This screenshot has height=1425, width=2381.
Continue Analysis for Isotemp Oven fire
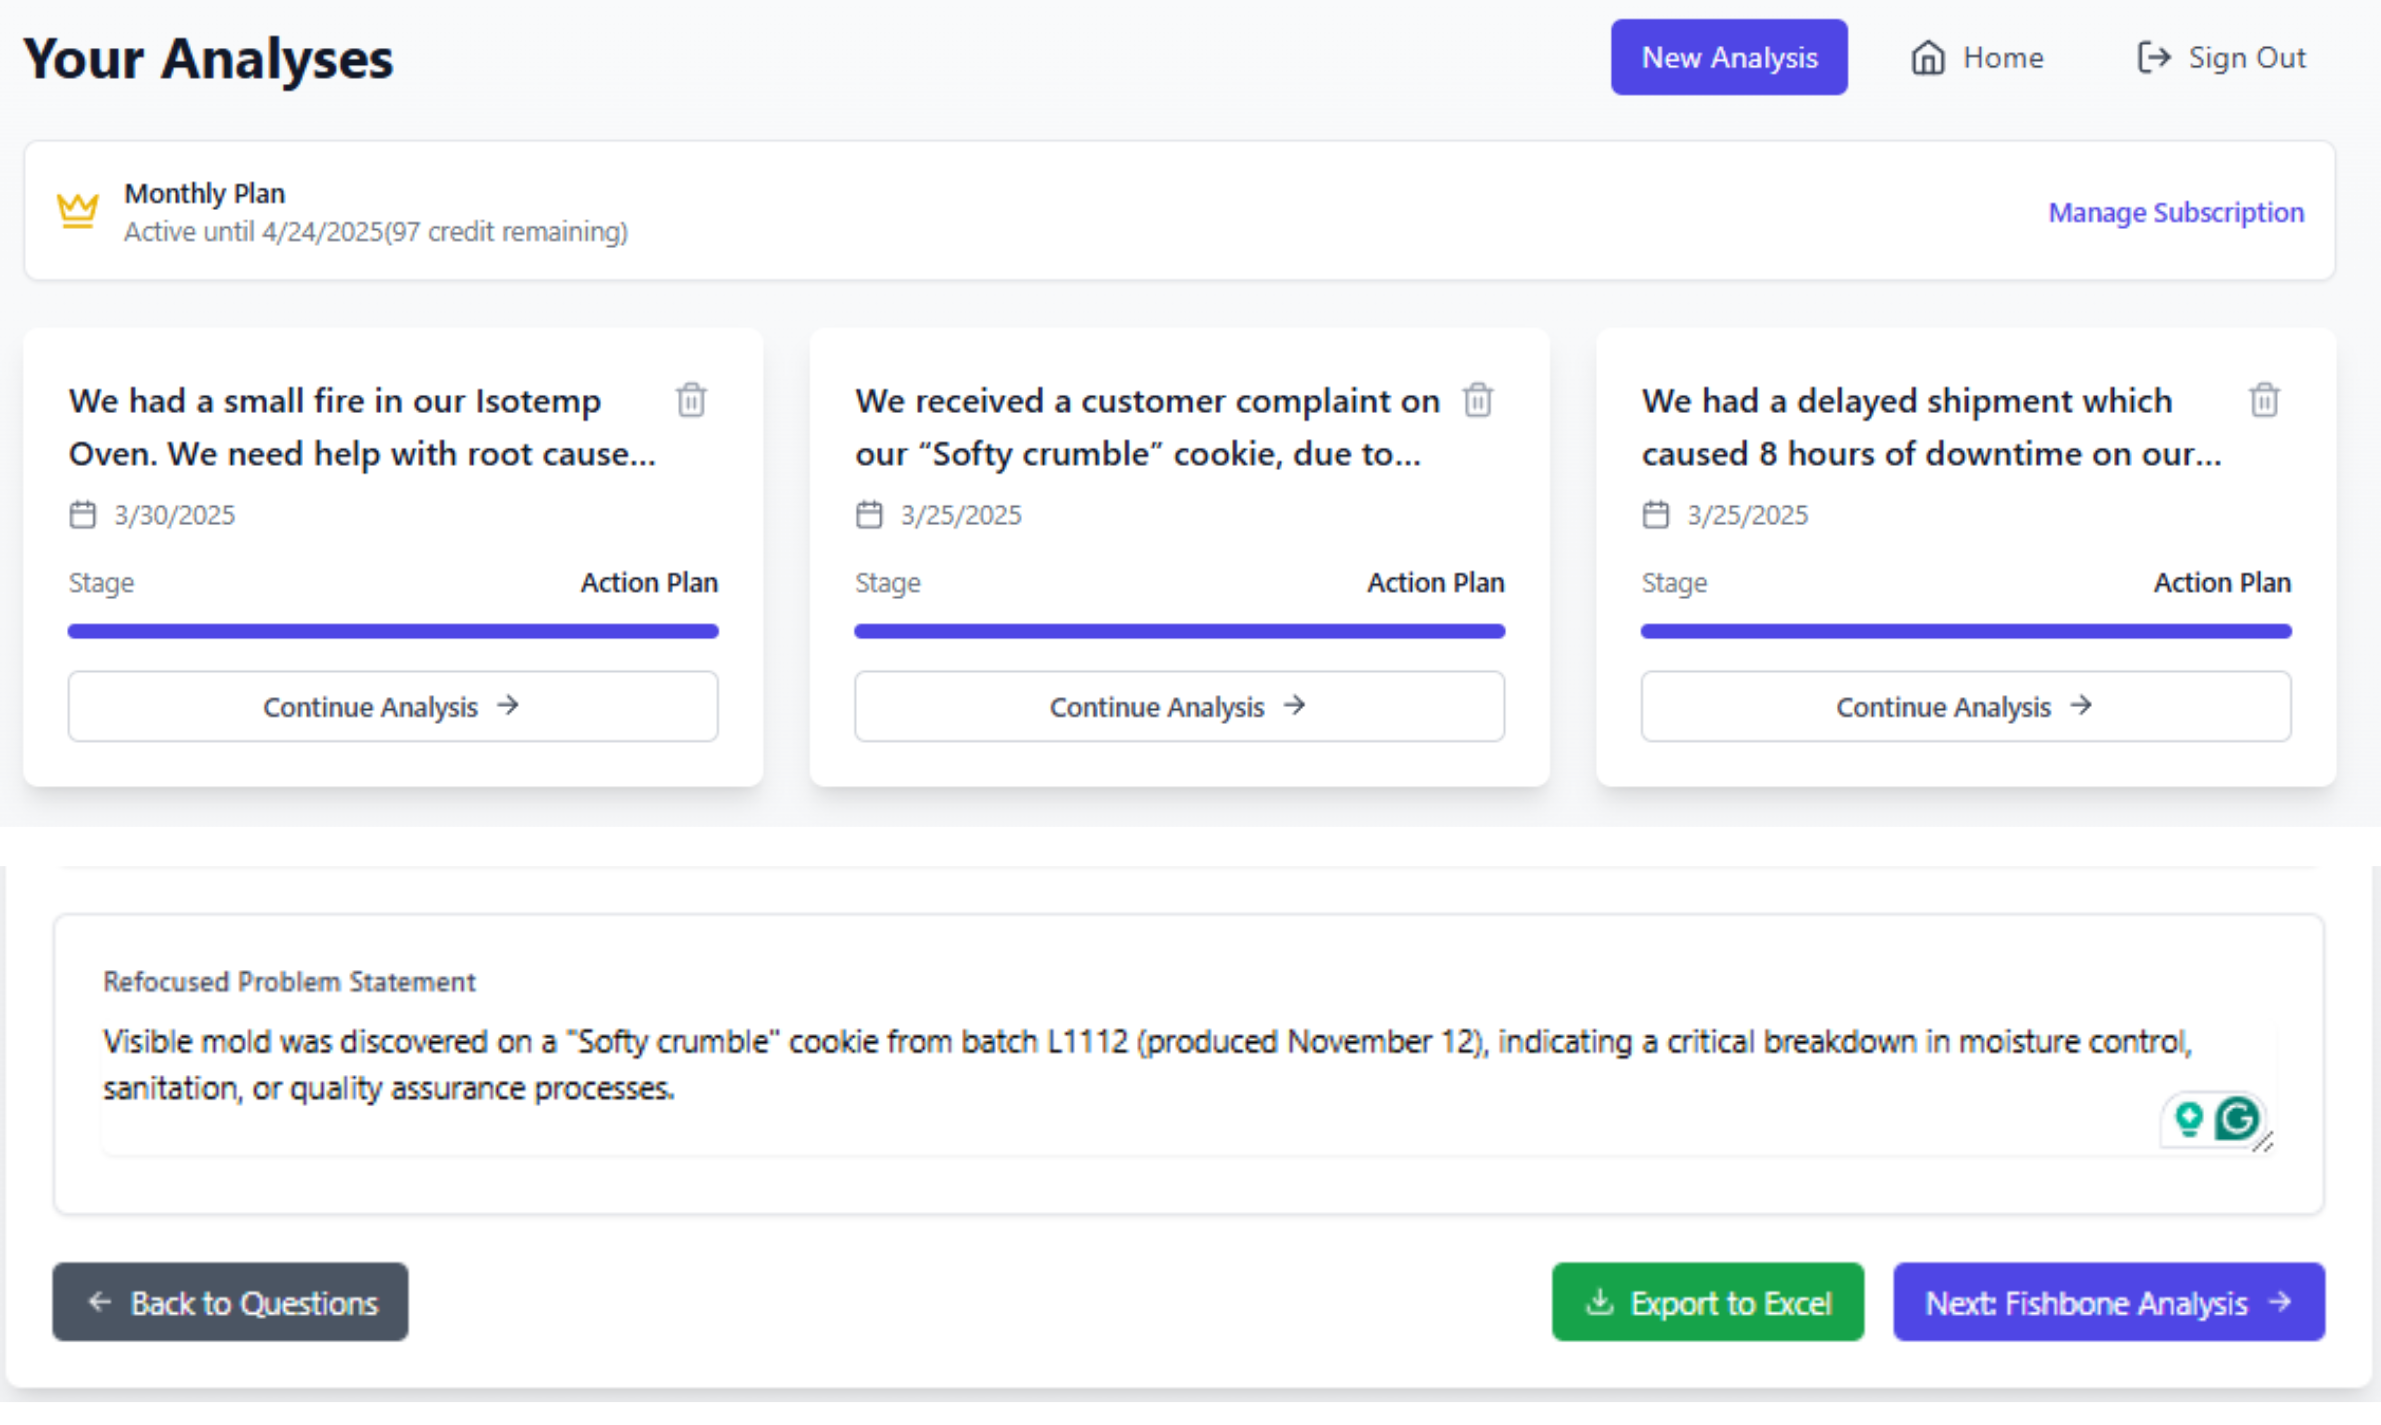click(x=392, y=707)
